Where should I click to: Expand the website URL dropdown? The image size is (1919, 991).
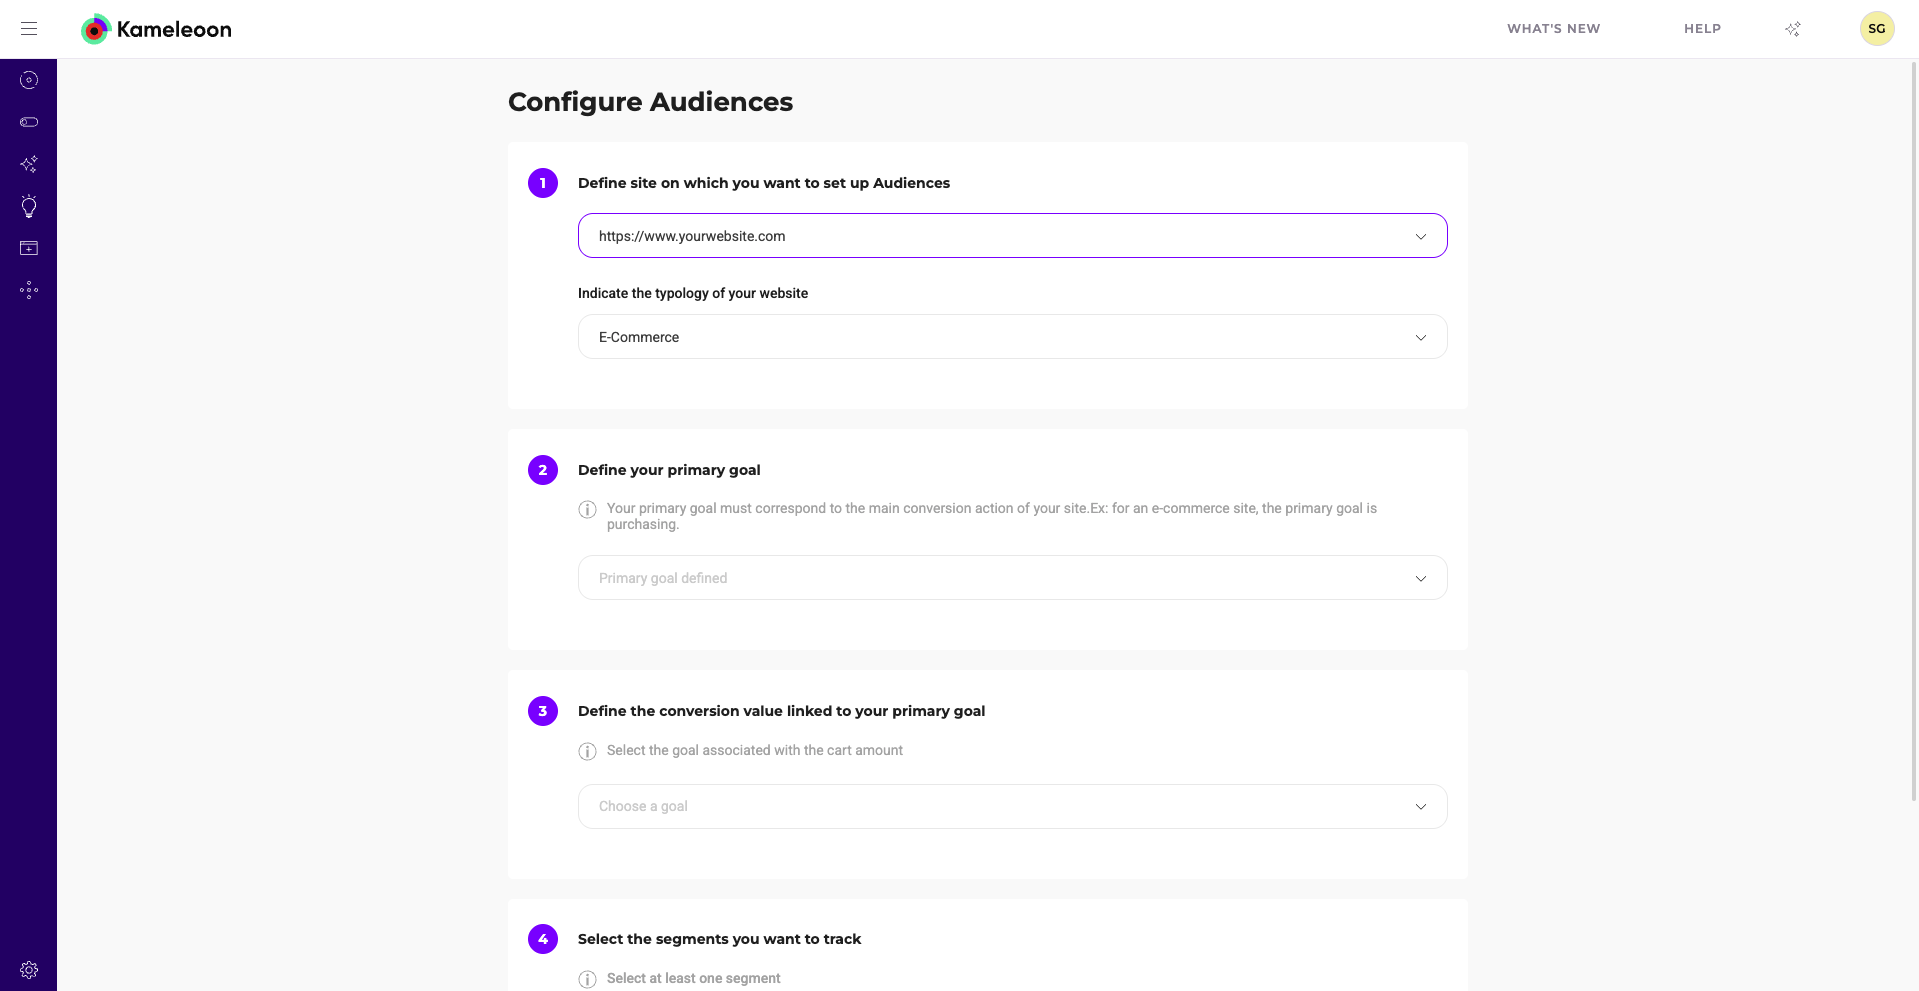tap(1012, 236)
